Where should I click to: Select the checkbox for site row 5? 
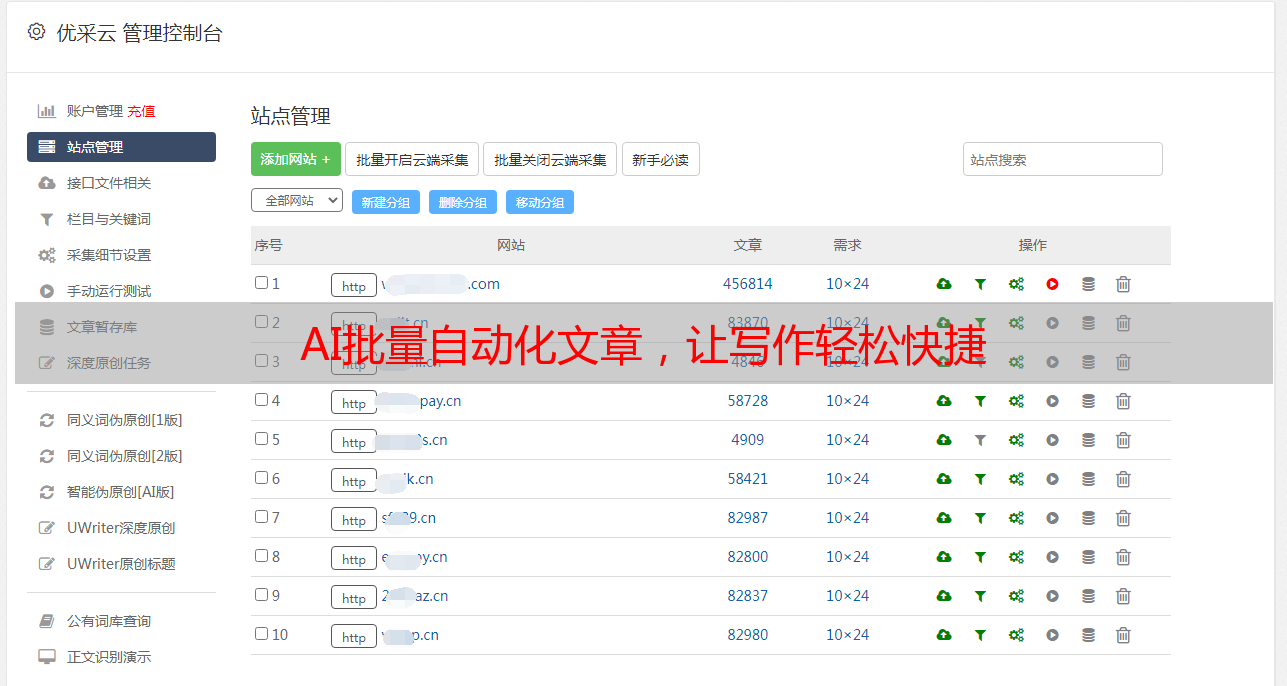(261, 439)
